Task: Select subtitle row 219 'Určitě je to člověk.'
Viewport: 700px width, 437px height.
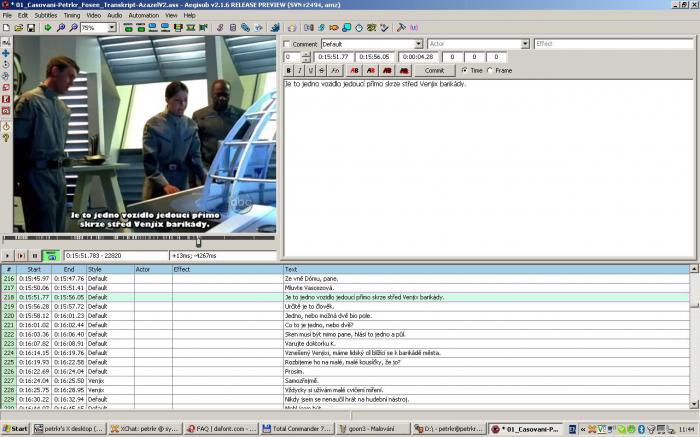Action: [345, 307]
